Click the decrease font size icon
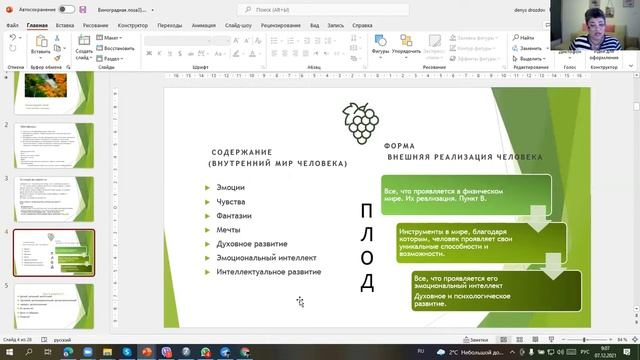This screenshot has width=640, height=360. [247, 41]
